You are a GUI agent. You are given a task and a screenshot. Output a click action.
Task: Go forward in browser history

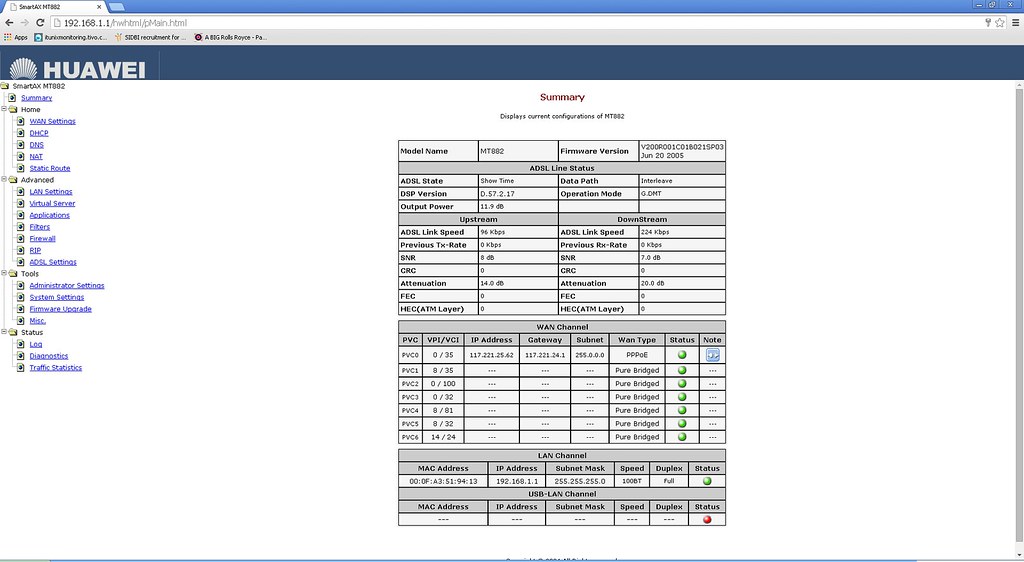[25, 23]
